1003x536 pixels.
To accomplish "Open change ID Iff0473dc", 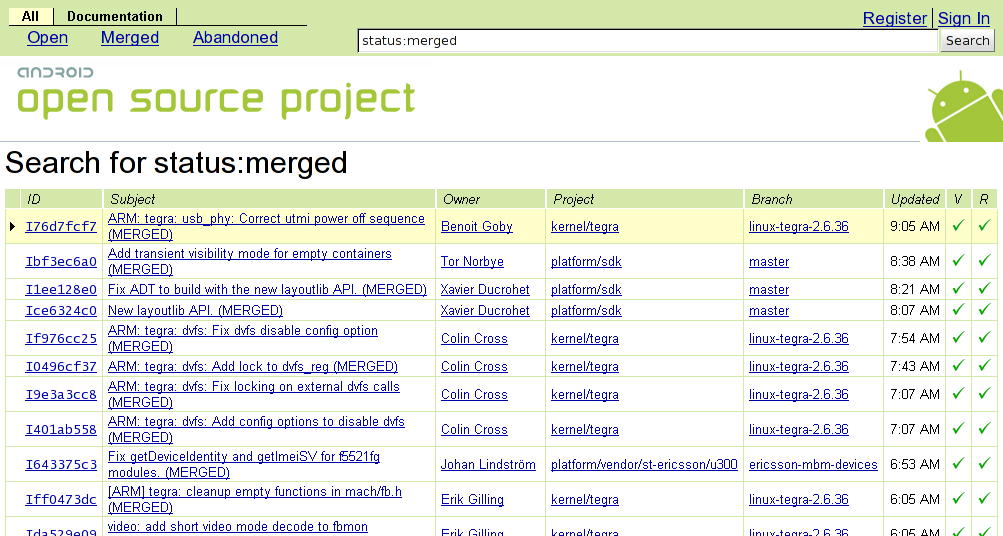I will tap(61, 500).
